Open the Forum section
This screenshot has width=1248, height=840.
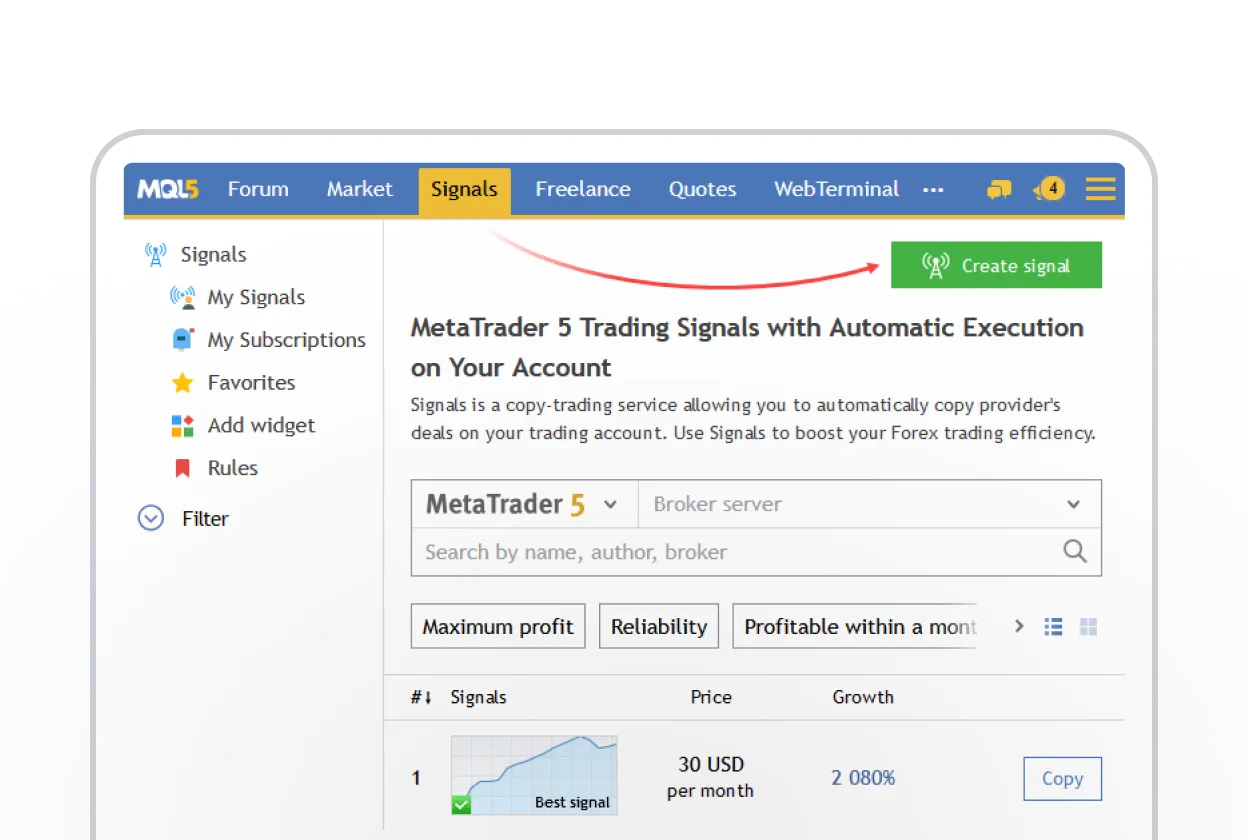click(258, 189)
